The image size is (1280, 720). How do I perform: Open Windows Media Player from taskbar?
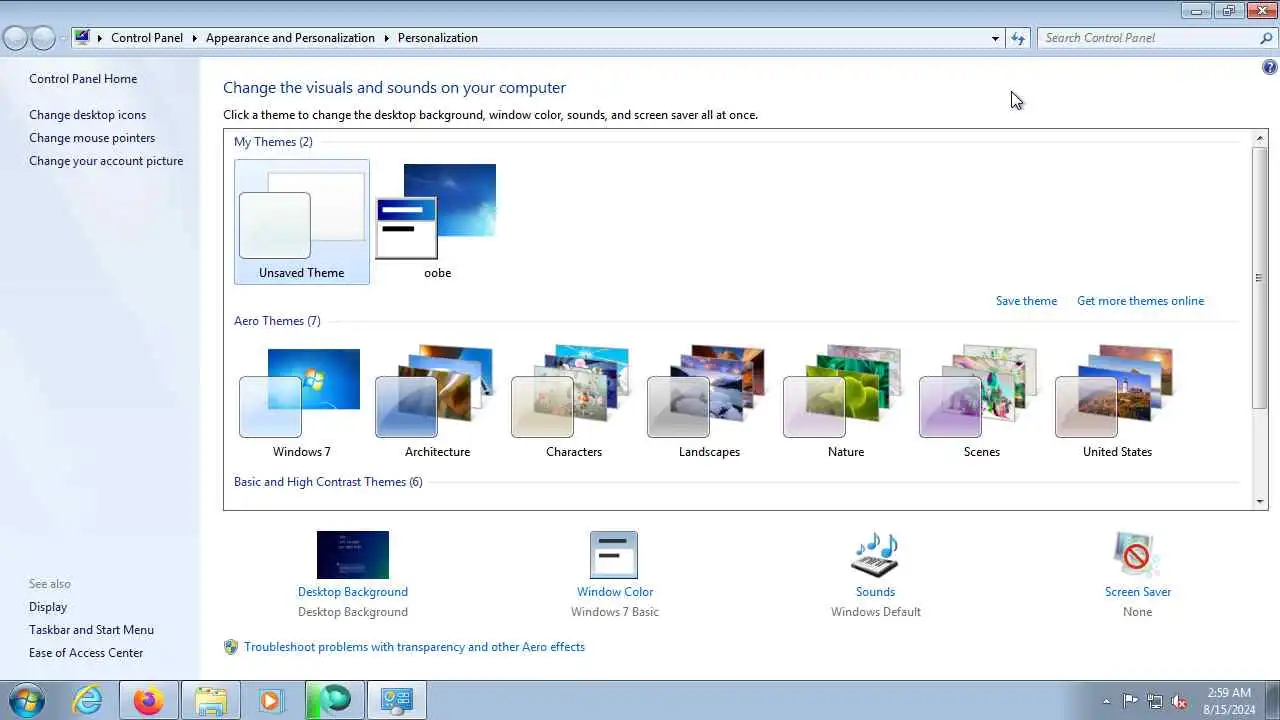tap(271, 700)
